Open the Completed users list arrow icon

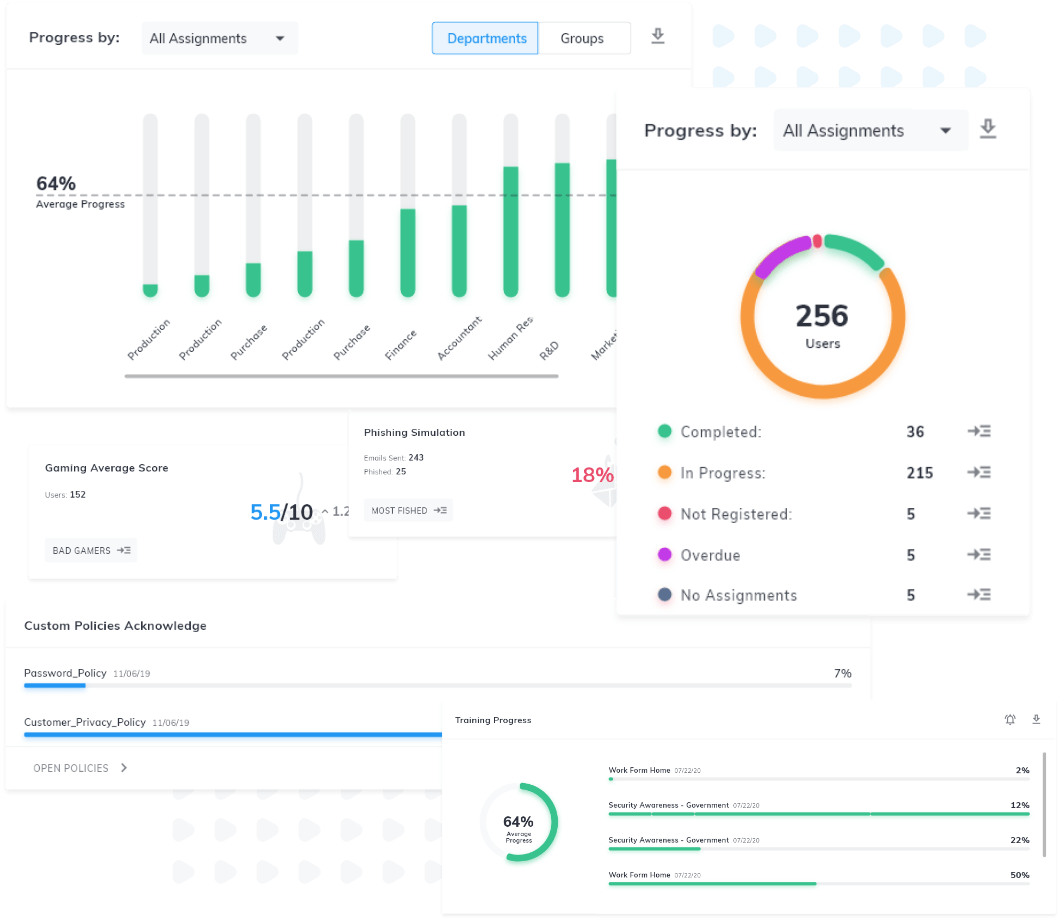[x=978, y=432]
